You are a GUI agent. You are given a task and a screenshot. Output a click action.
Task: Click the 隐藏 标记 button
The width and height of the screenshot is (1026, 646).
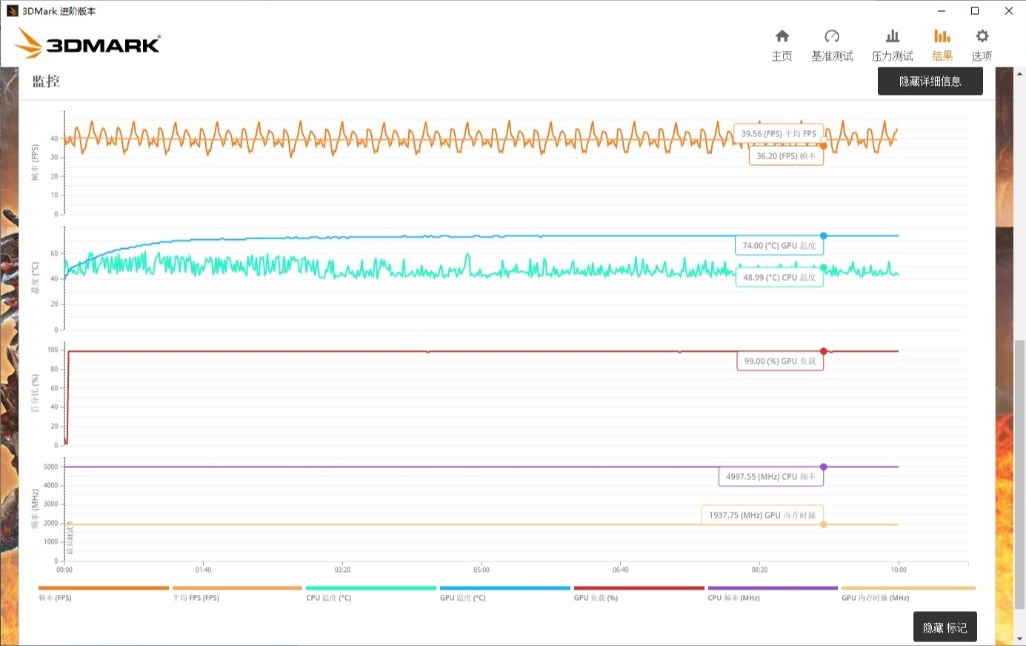click(945, 627)
